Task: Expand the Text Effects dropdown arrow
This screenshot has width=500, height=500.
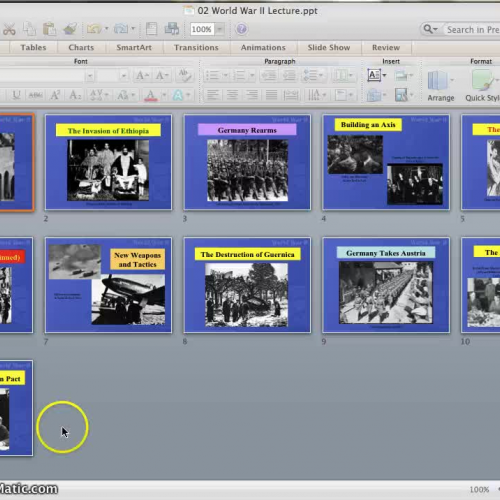Action: tap(188, 95)
